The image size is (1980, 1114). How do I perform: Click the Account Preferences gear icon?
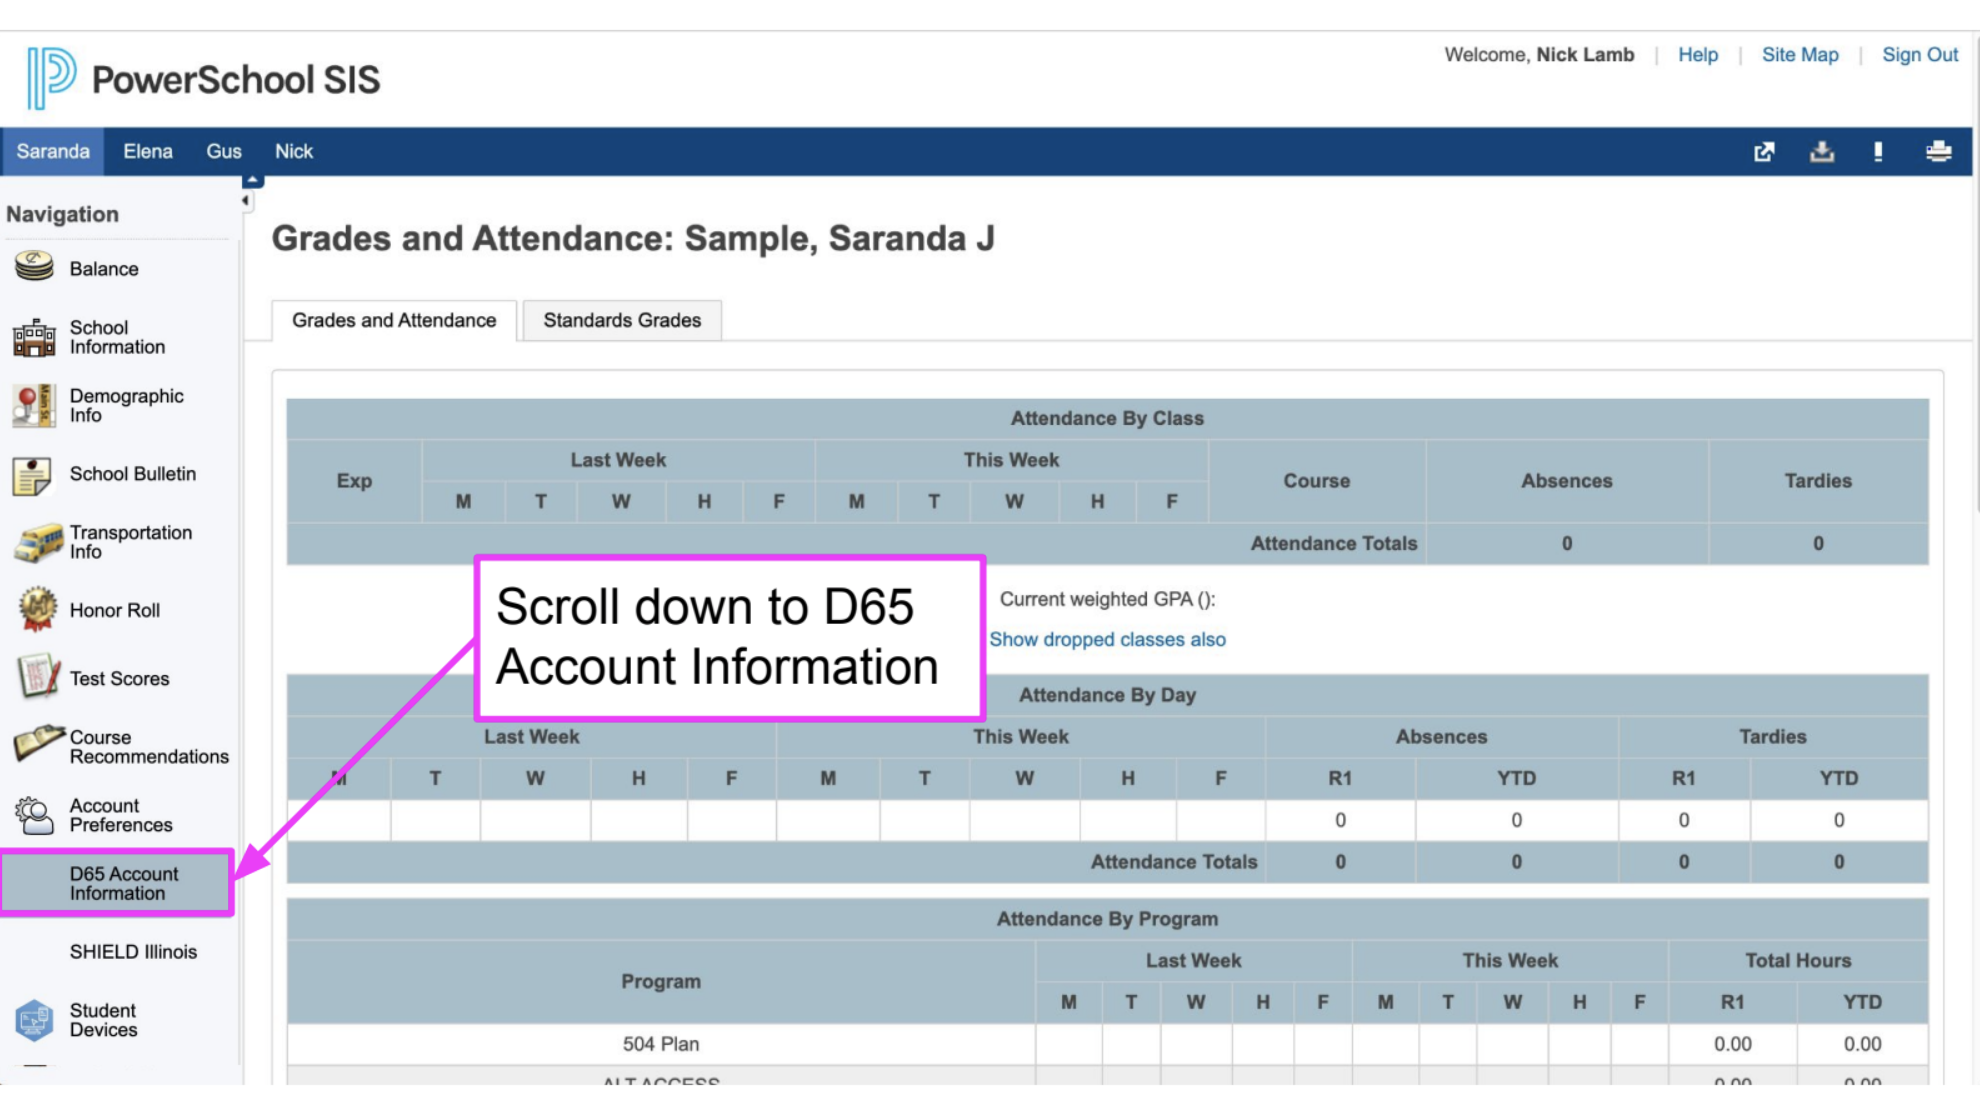34,815
